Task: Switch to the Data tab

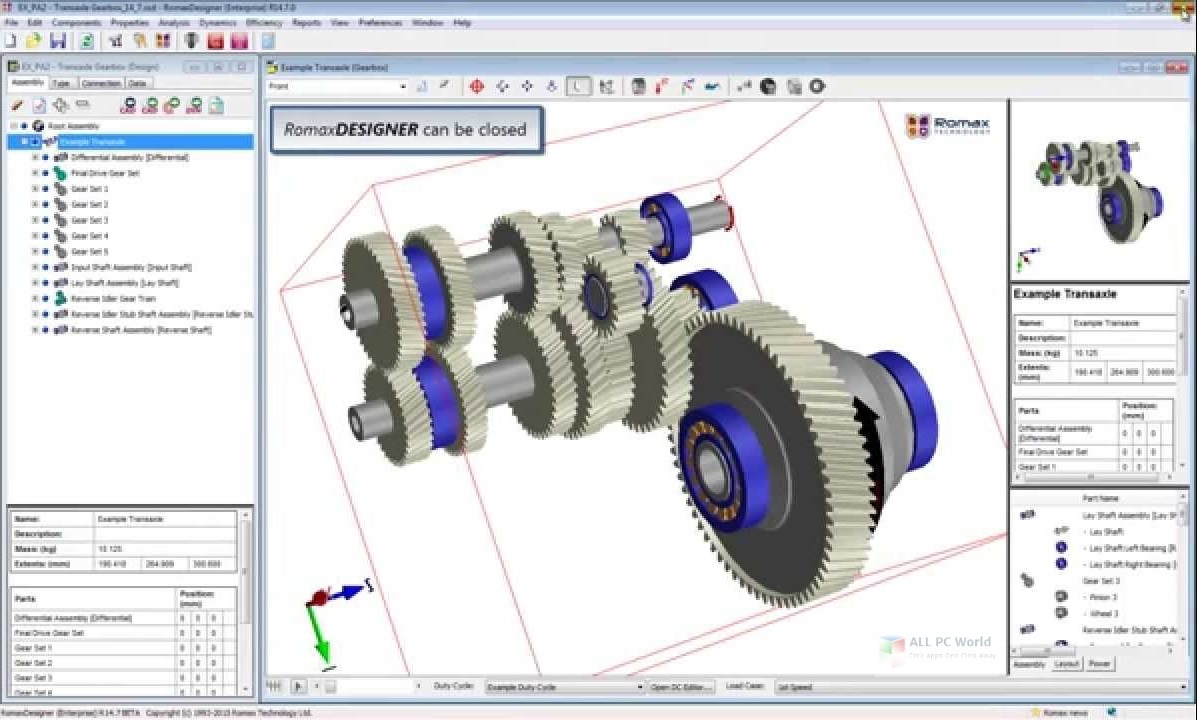Action: 137,83
